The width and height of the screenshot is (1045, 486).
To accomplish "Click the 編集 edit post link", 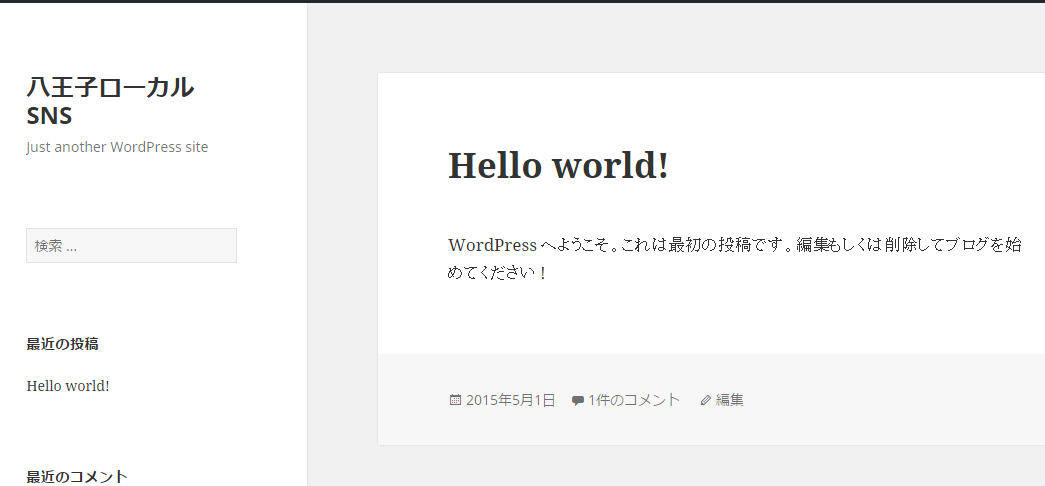I will tap(730, 400).
